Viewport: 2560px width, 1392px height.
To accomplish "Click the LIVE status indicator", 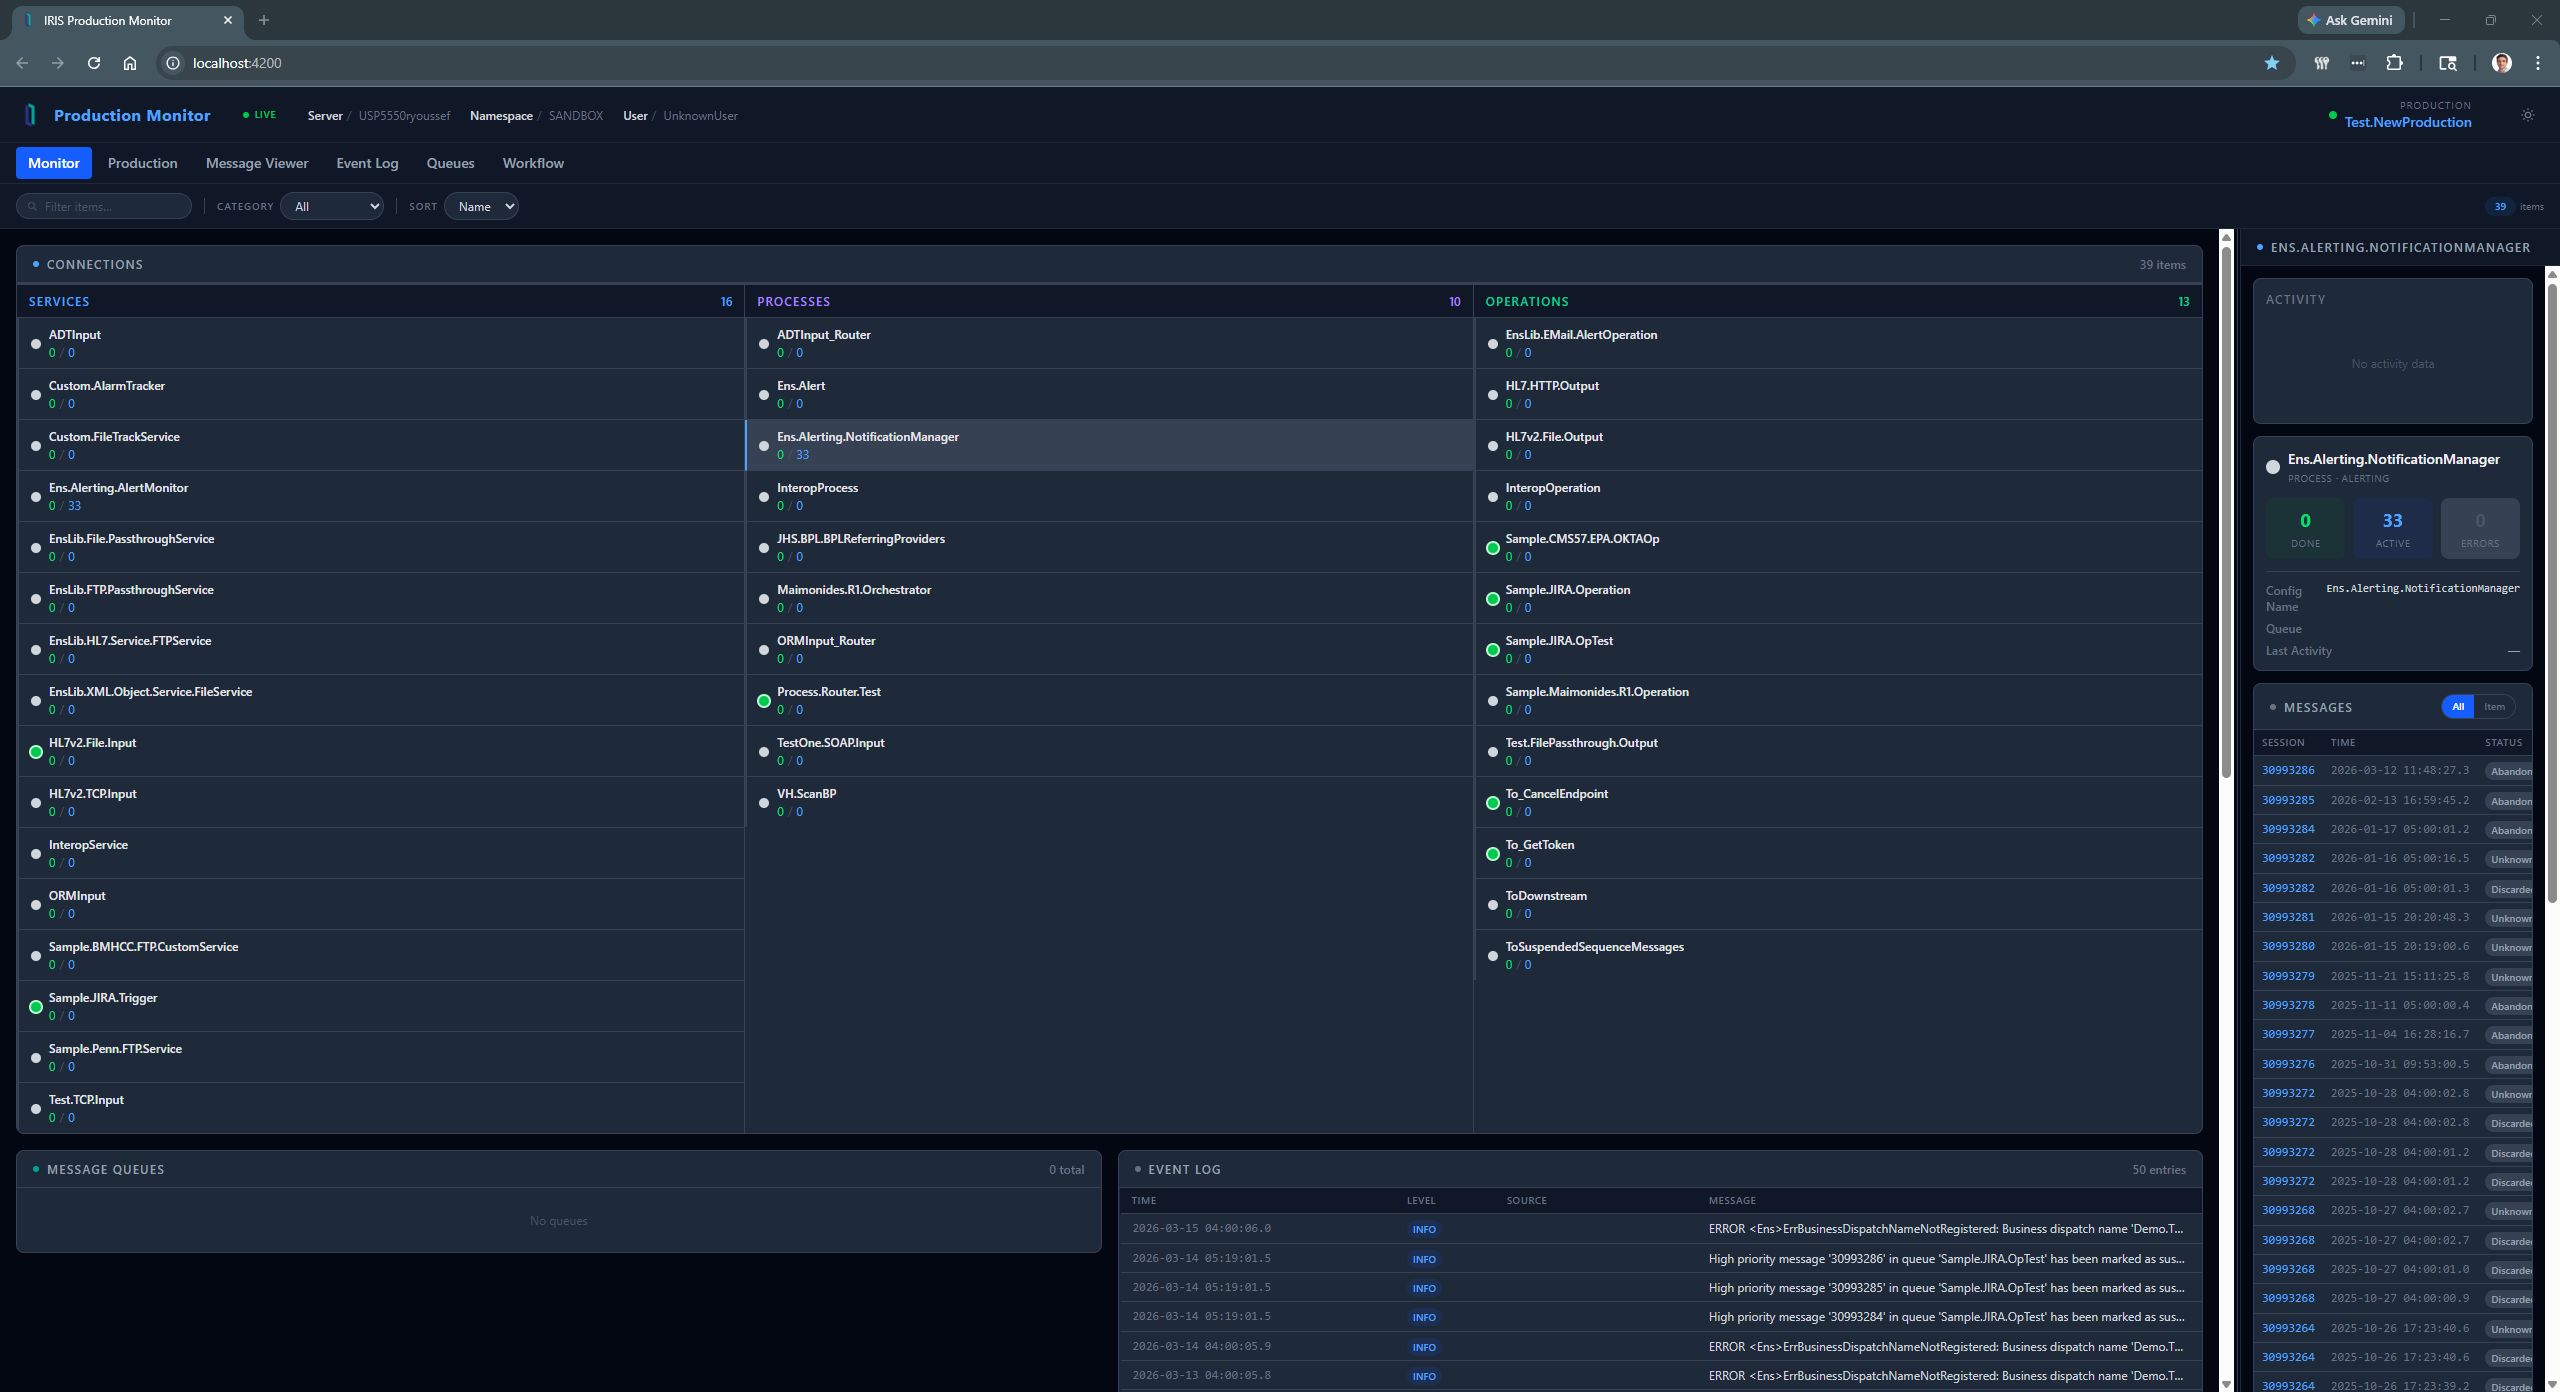I will click(260, 115).
